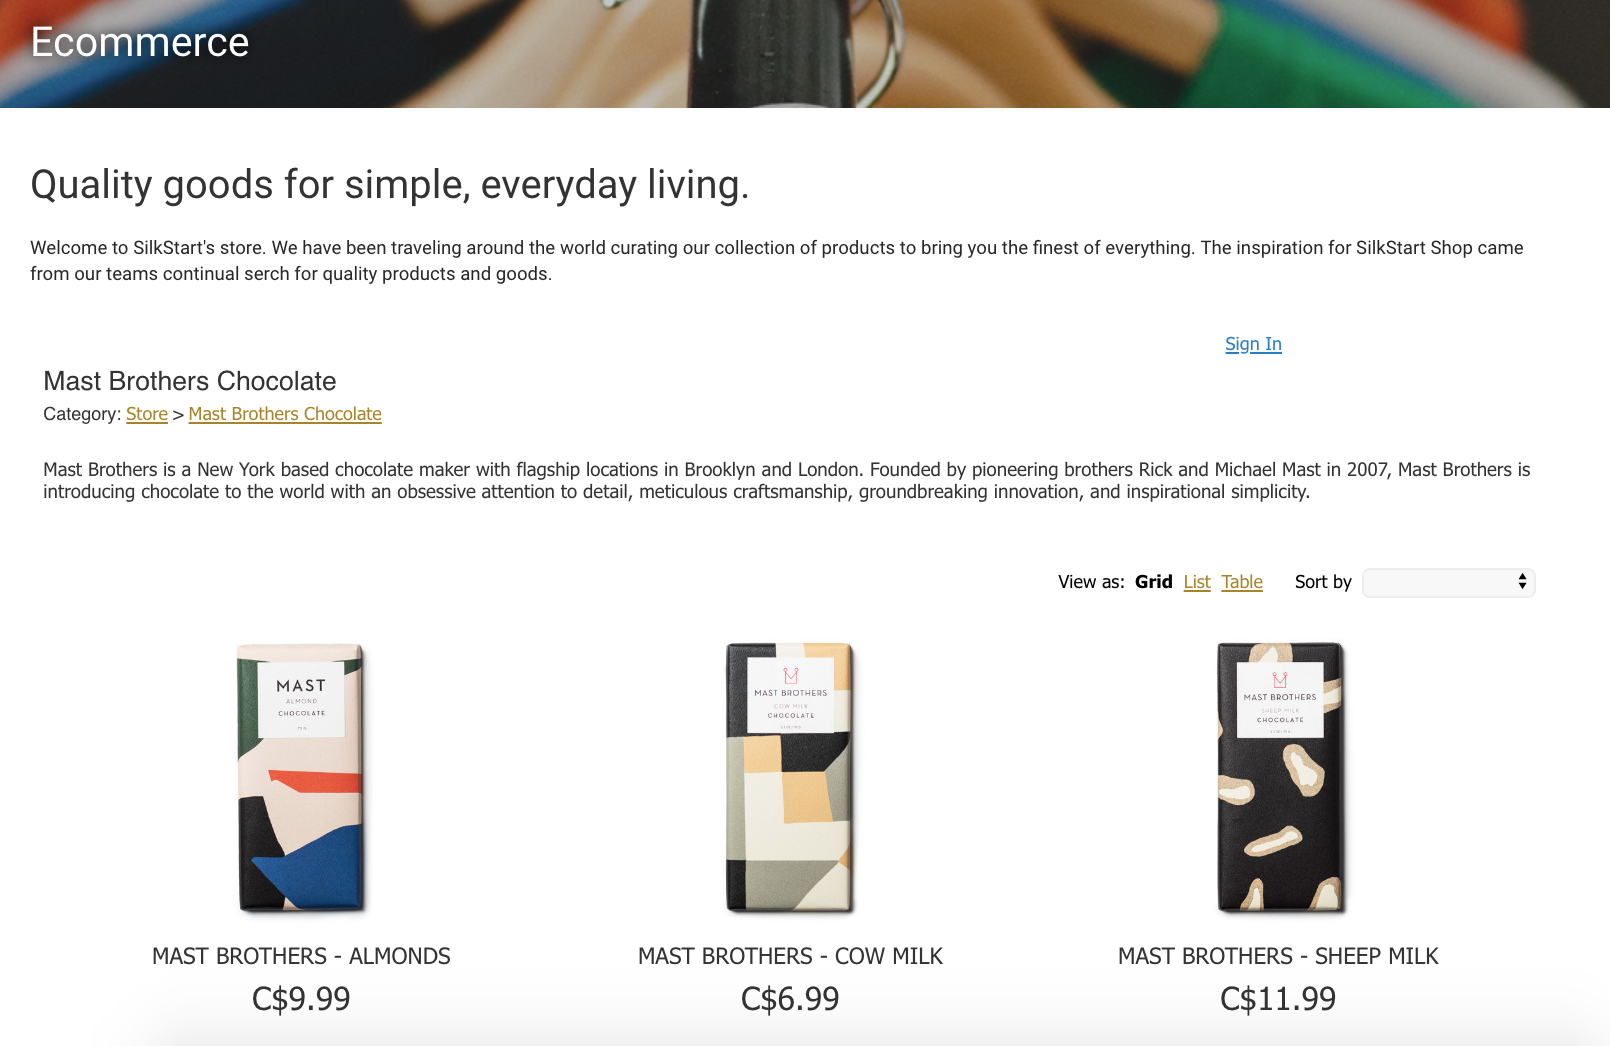Click the Mast Brothers - Almonds product title
The width and height of the screenshot is (1610, 1046).
pyautogui.click(x=301, y=956)
